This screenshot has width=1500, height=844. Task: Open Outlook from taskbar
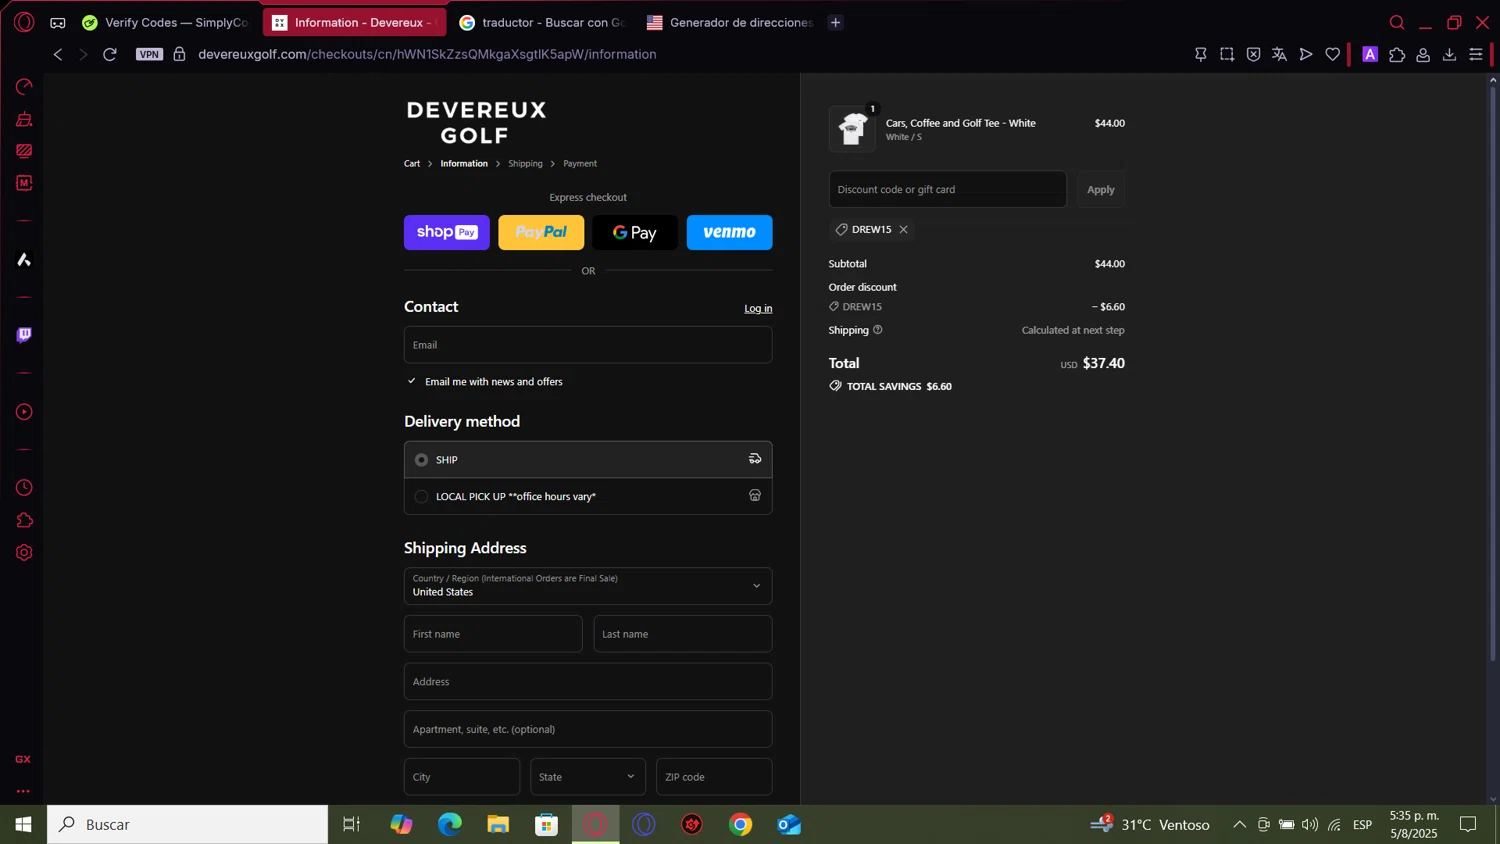coord(789,824)
